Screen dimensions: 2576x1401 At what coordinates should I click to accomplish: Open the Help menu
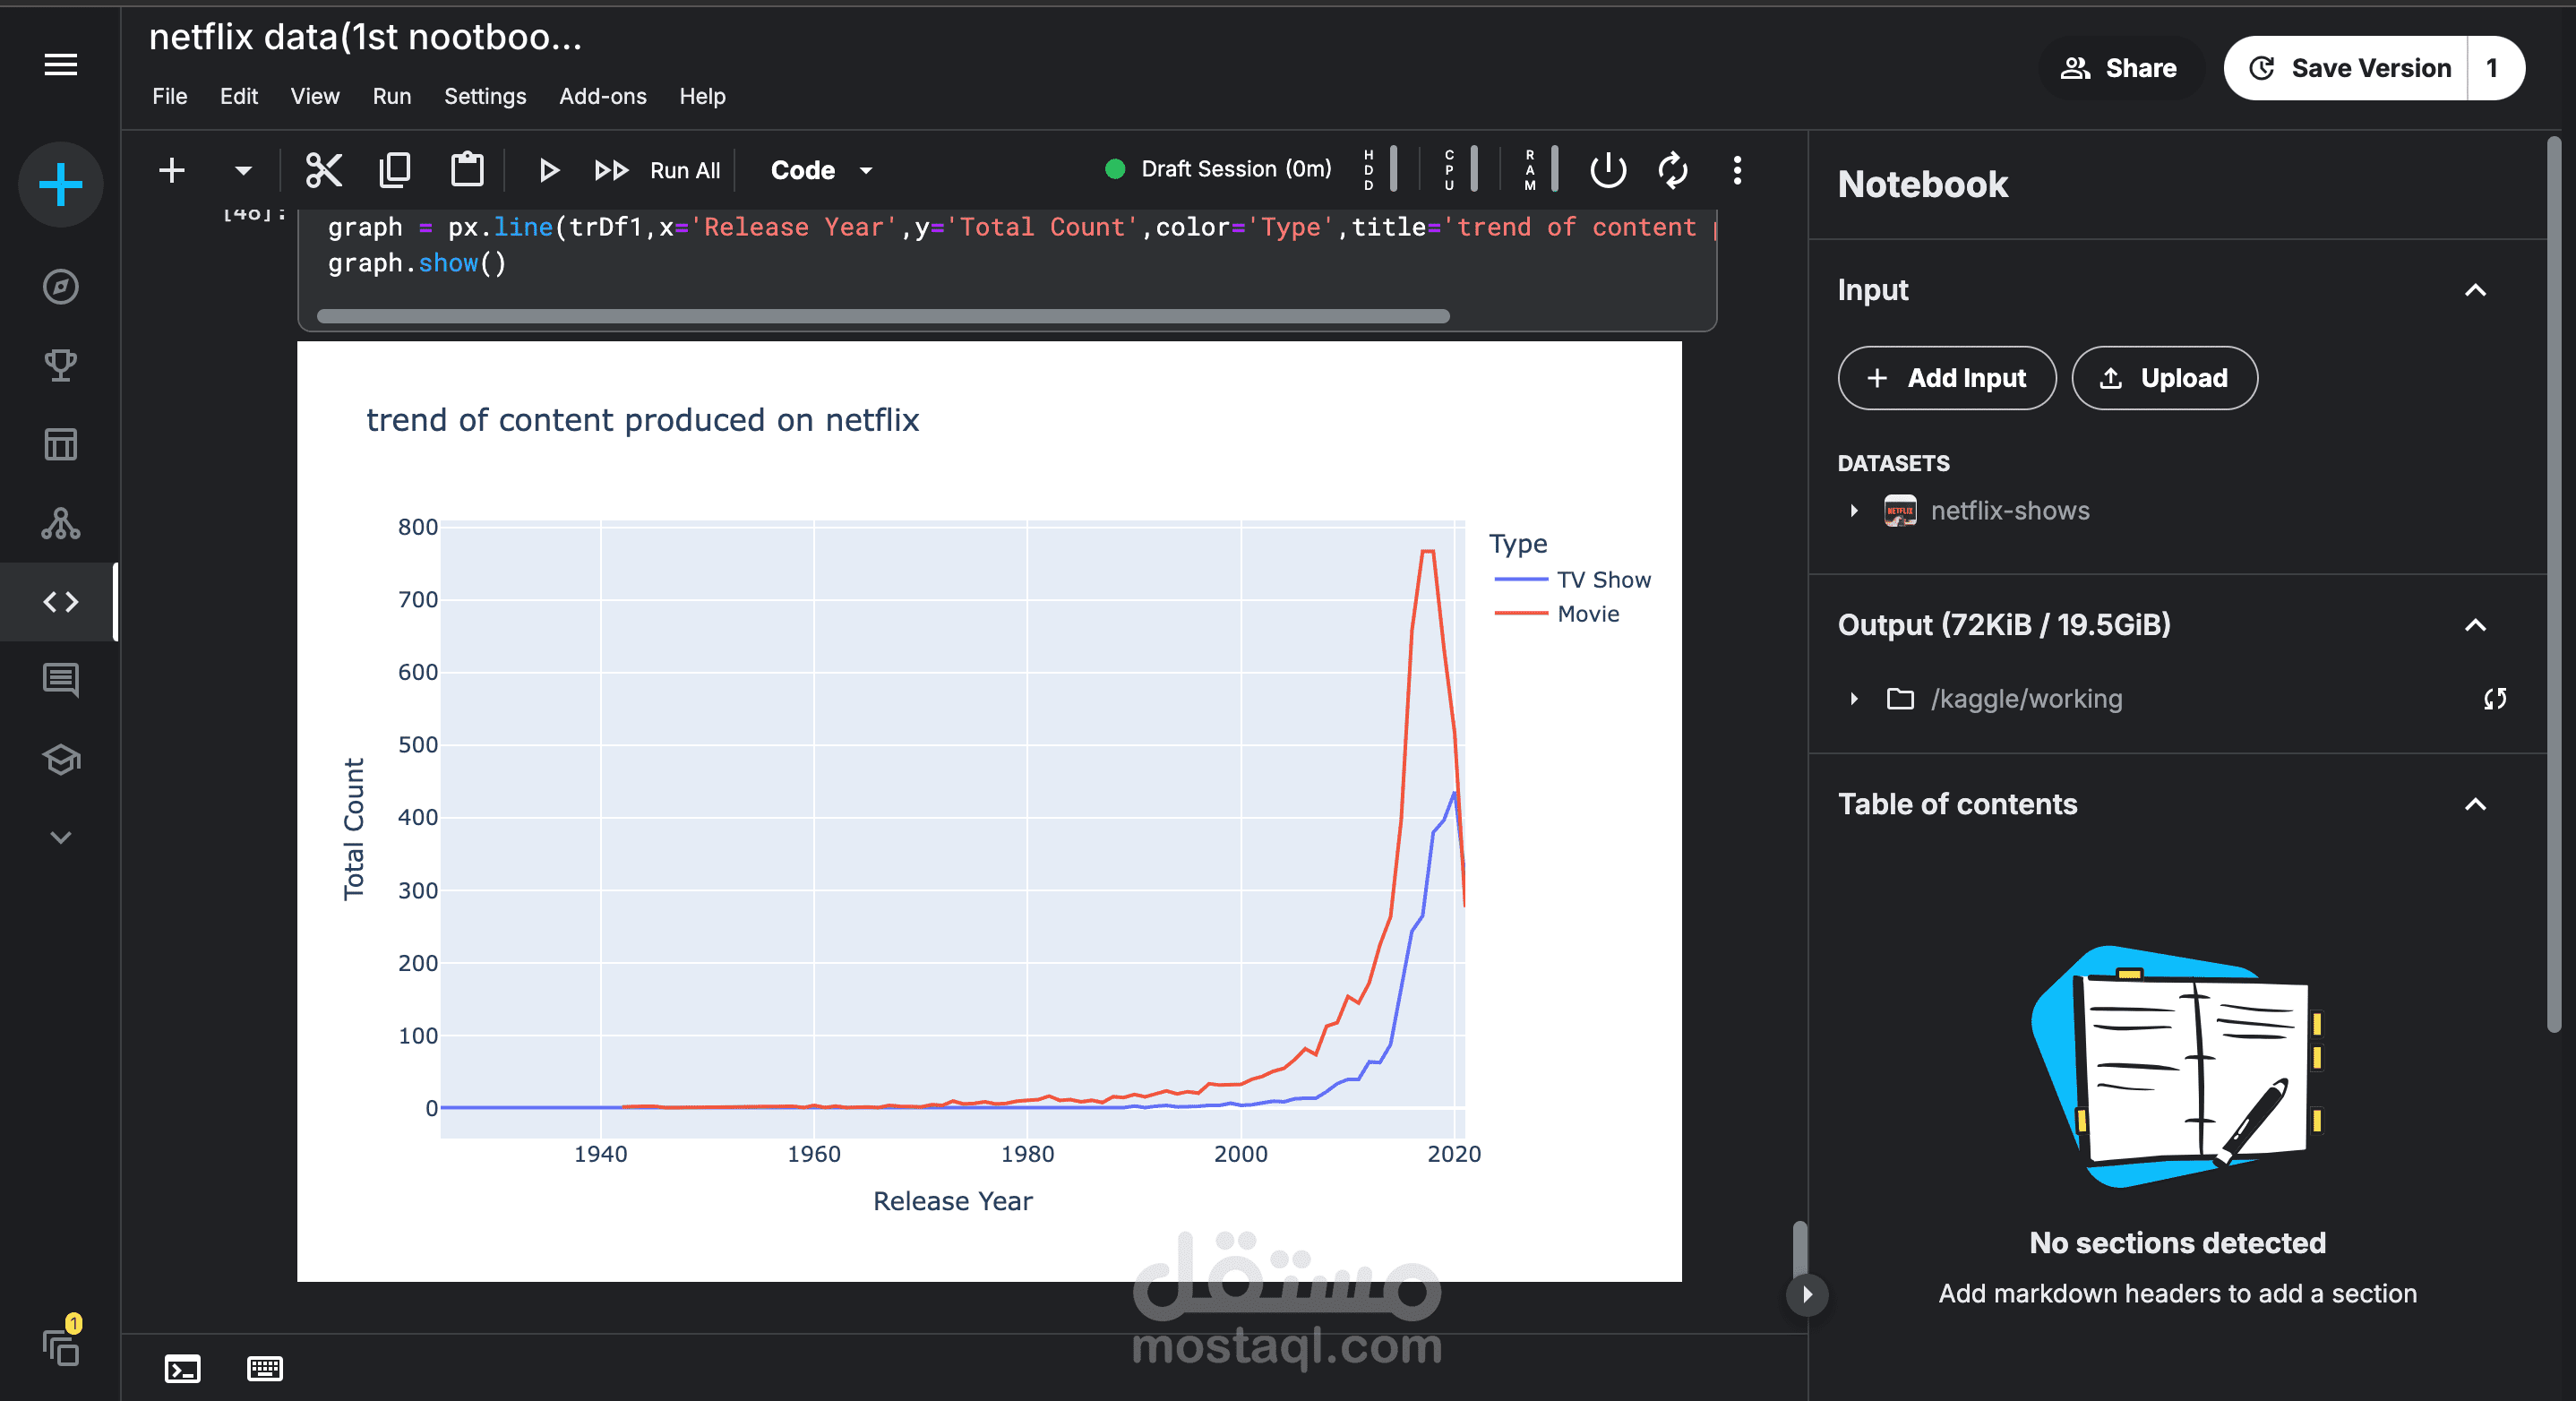(702, 96)
